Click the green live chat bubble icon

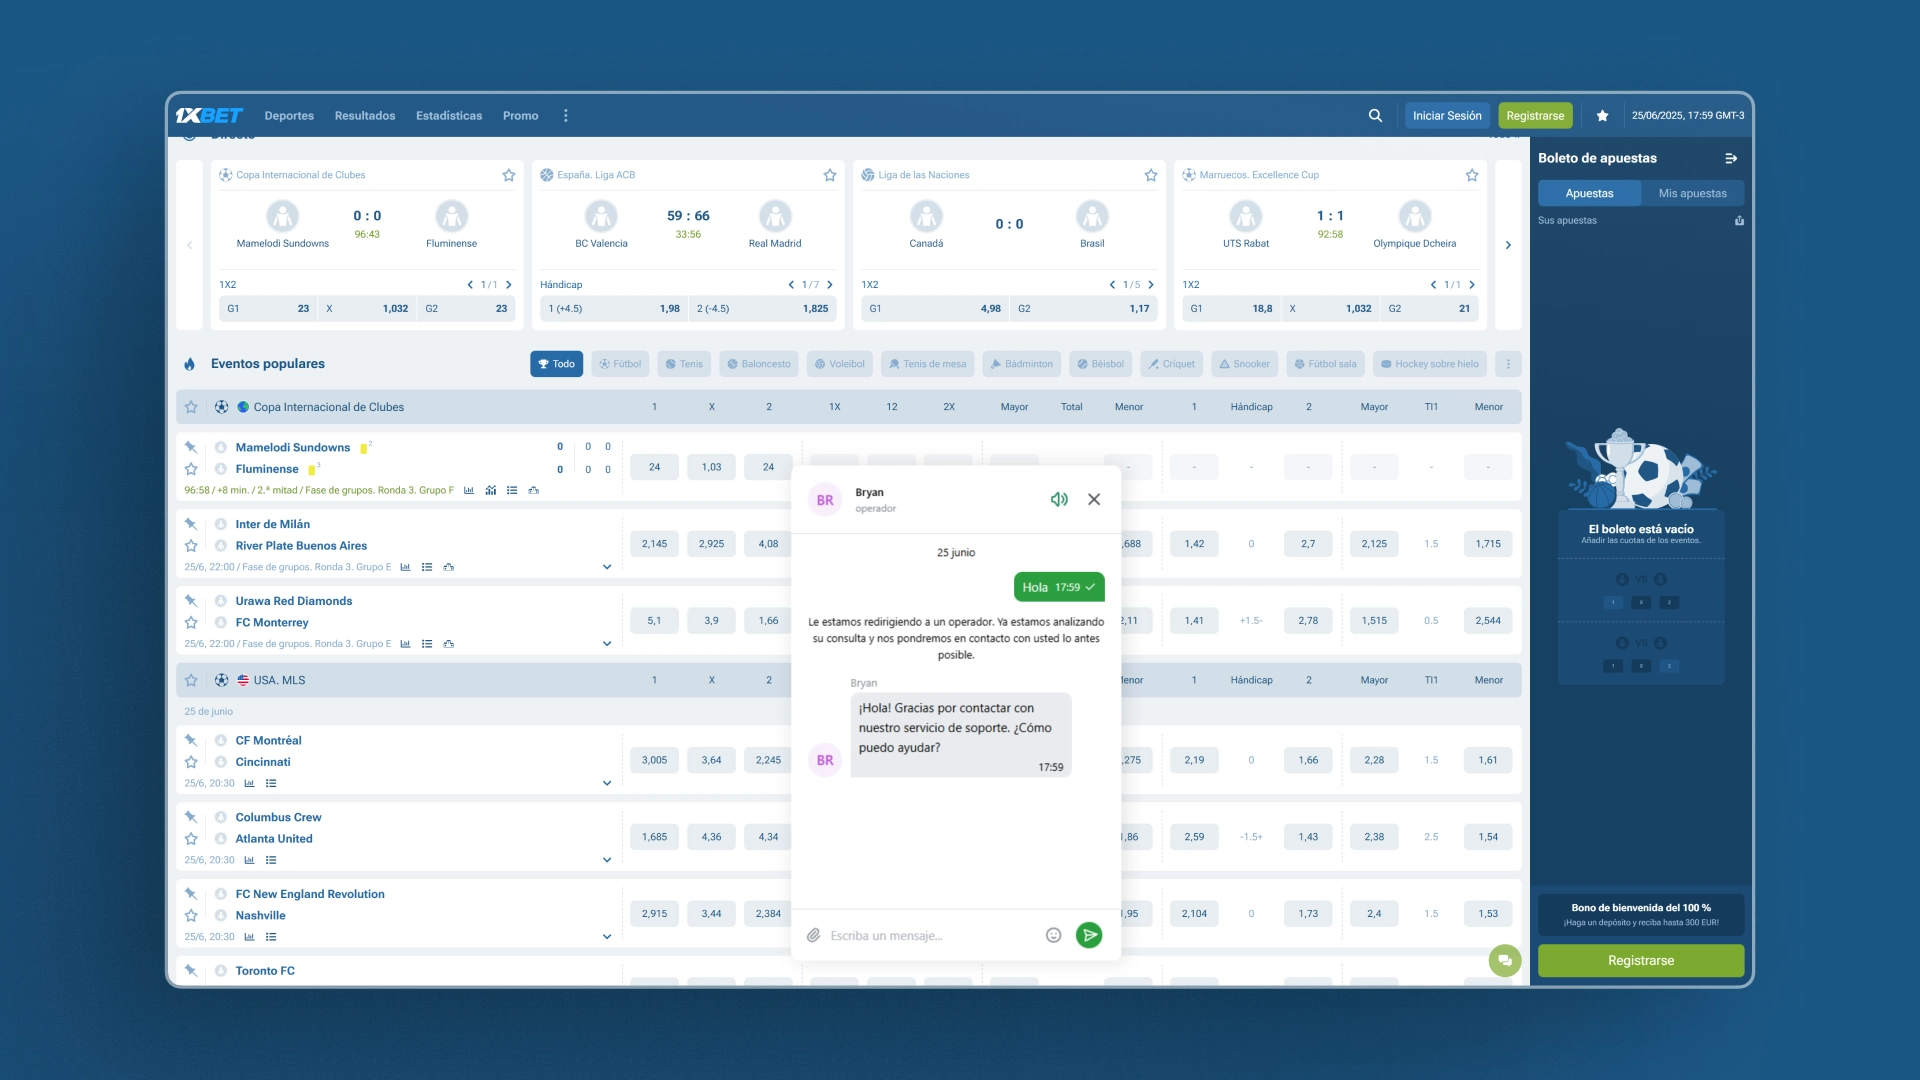pyautogui.click(x=1505, y=961)
